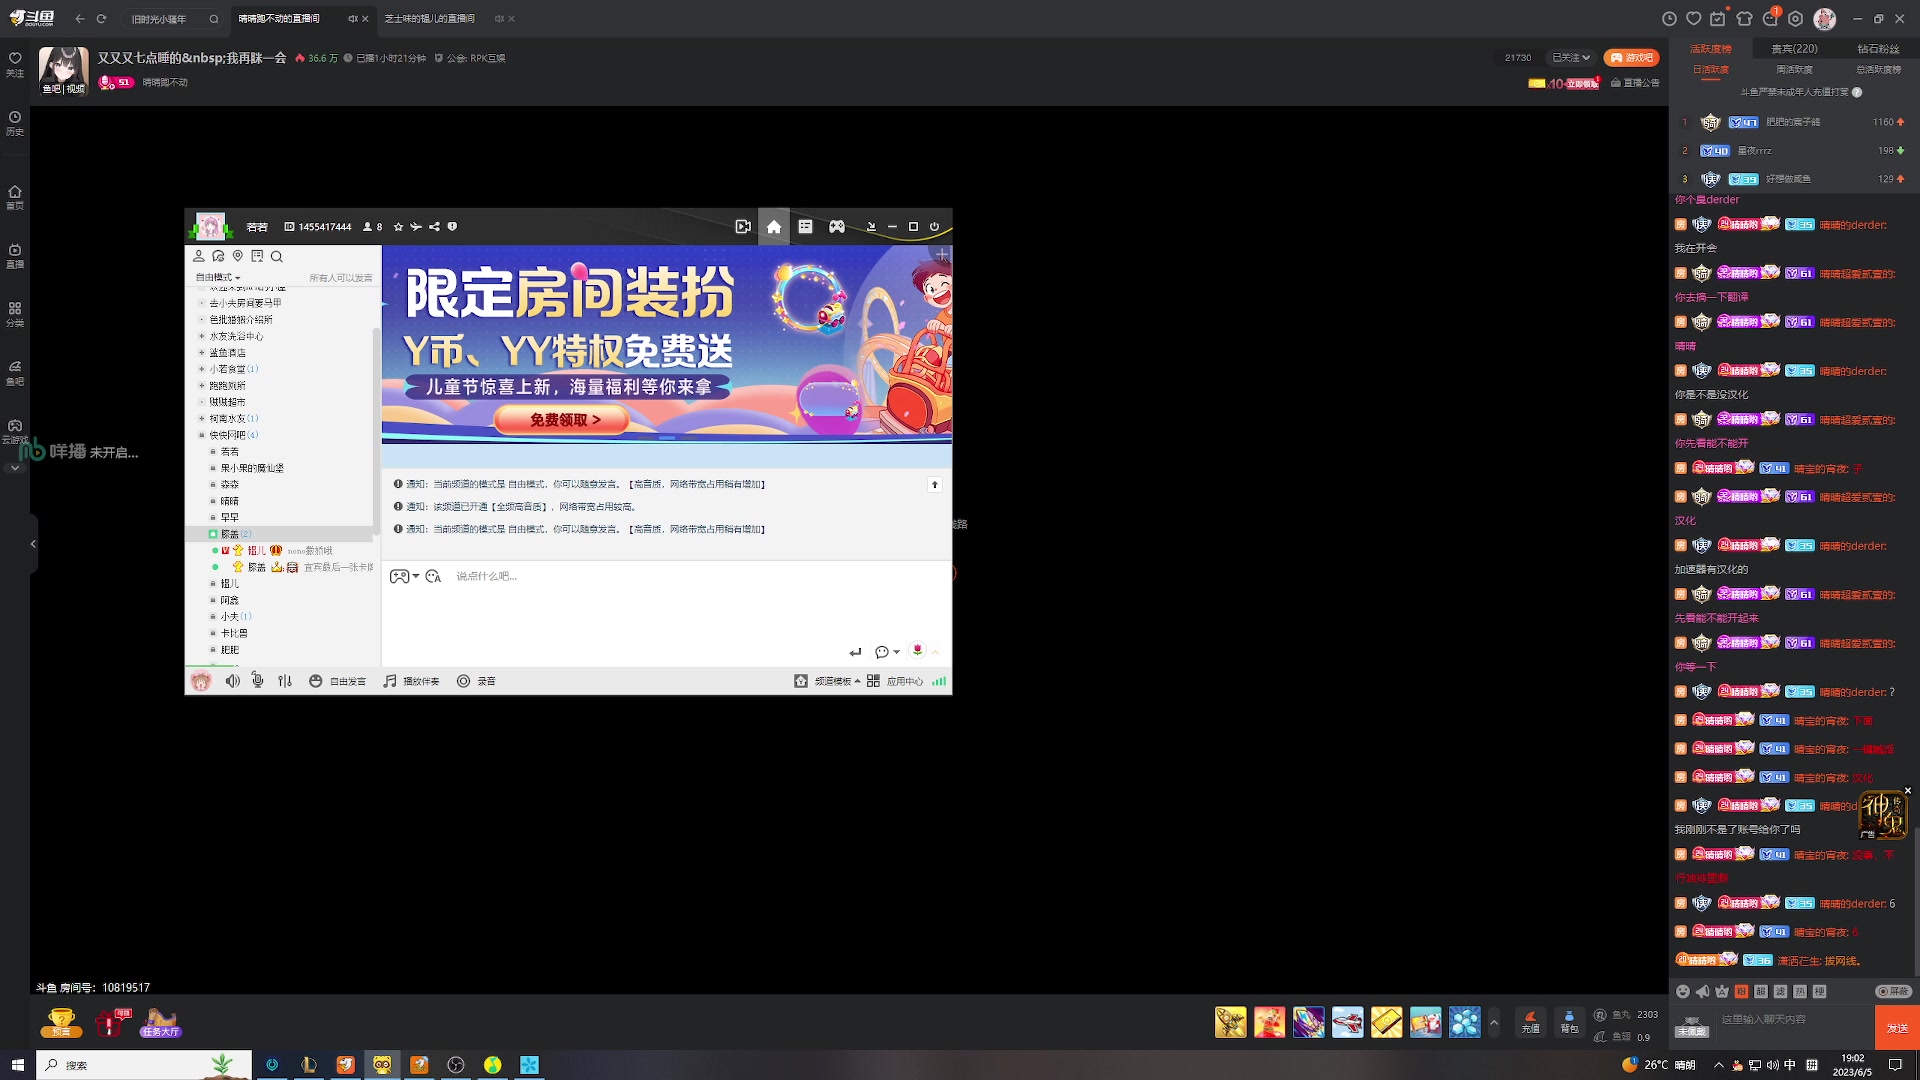Switch to 贵宾(220) tab
1920x1080 pixels.
tap(1794, 48)
